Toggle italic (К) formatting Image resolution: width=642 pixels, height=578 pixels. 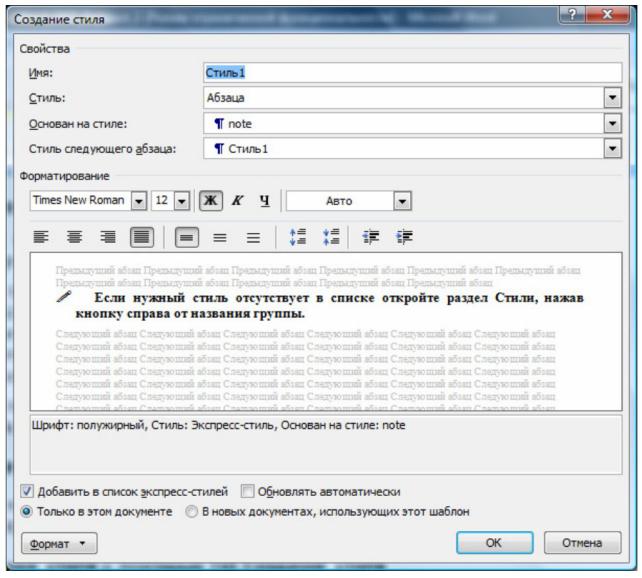point(237,201)
